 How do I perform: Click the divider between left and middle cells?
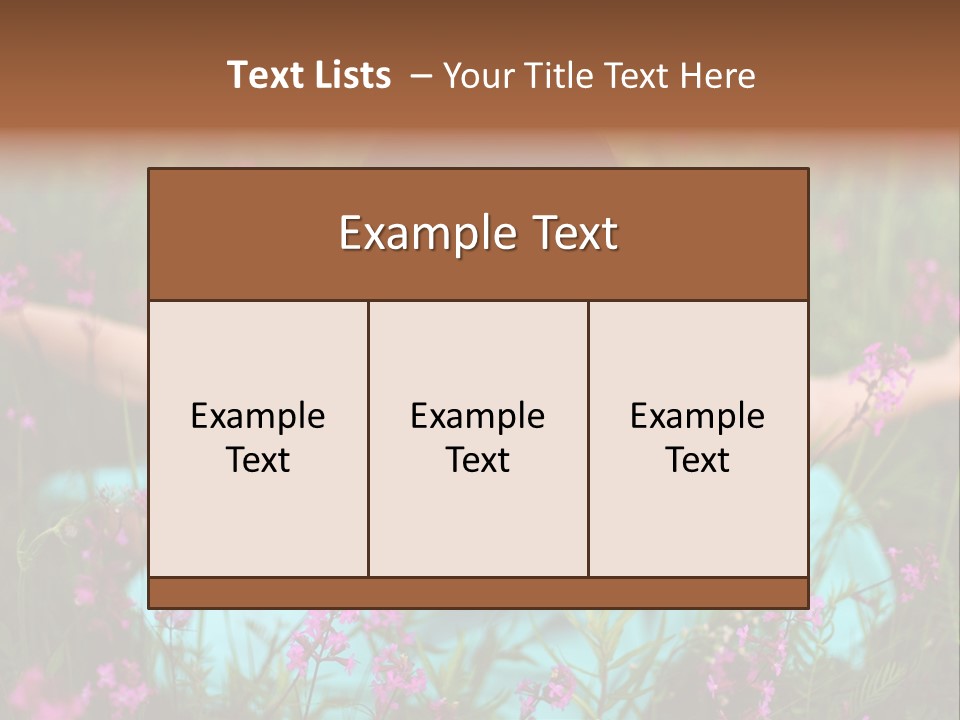368,438
